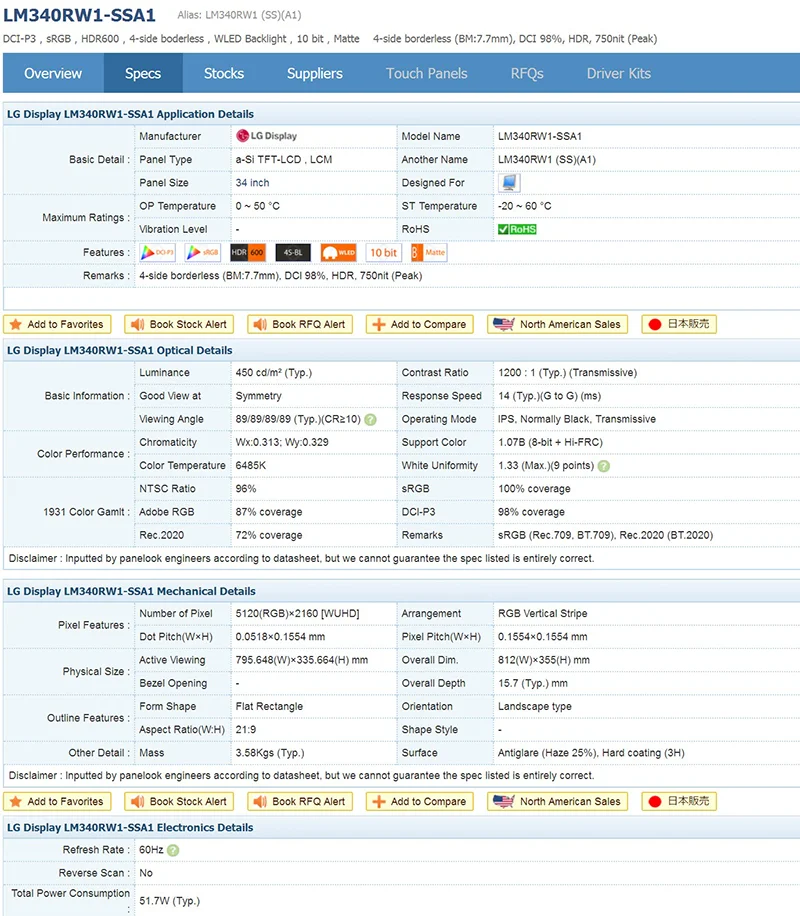Image resolution: width=800 pixels, height=916 pixels.
Task: Click the 0.1554×0.1554 mm pixel pitch value
Action: pyautogui.click(x=543, y=637)
